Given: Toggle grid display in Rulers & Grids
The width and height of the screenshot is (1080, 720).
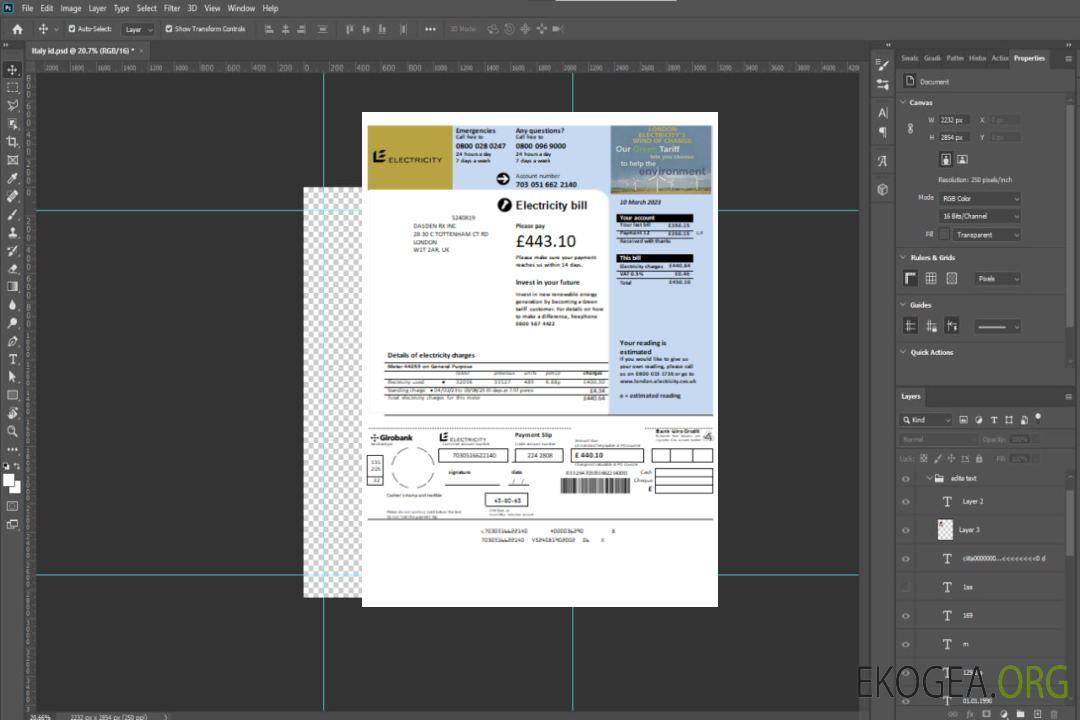Looking at the screenshot, I should (931, 279).
